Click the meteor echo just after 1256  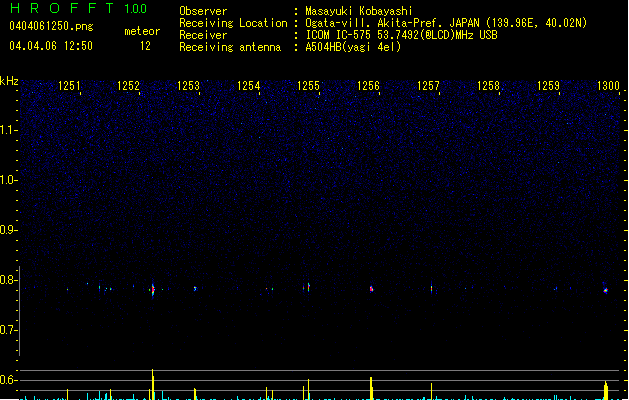click(371, 288)
